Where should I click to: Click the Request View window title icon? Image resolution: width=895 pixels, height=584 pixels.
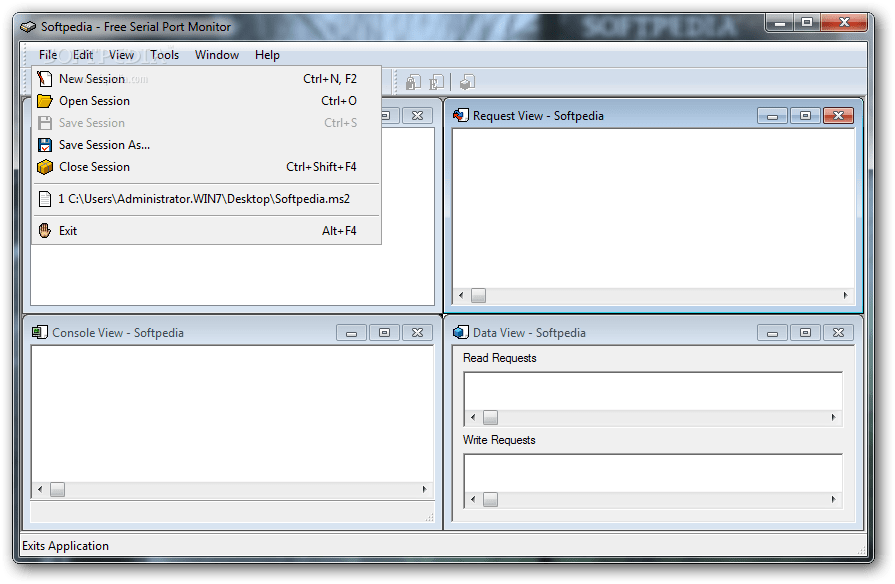[460, 115]
